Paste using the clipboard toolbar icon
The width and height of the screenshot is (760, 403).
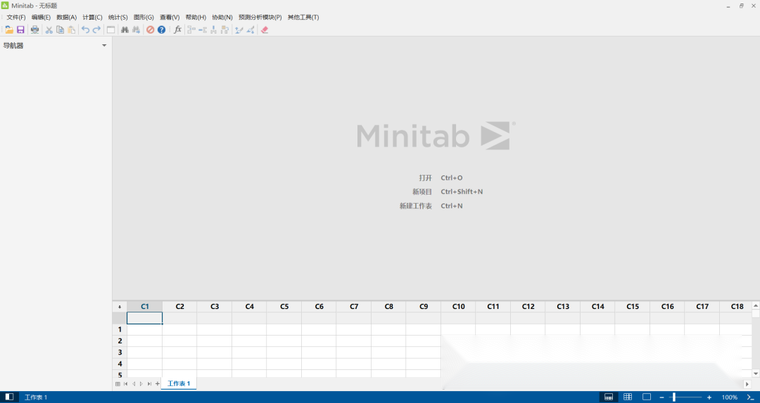(x=71, y=30)
